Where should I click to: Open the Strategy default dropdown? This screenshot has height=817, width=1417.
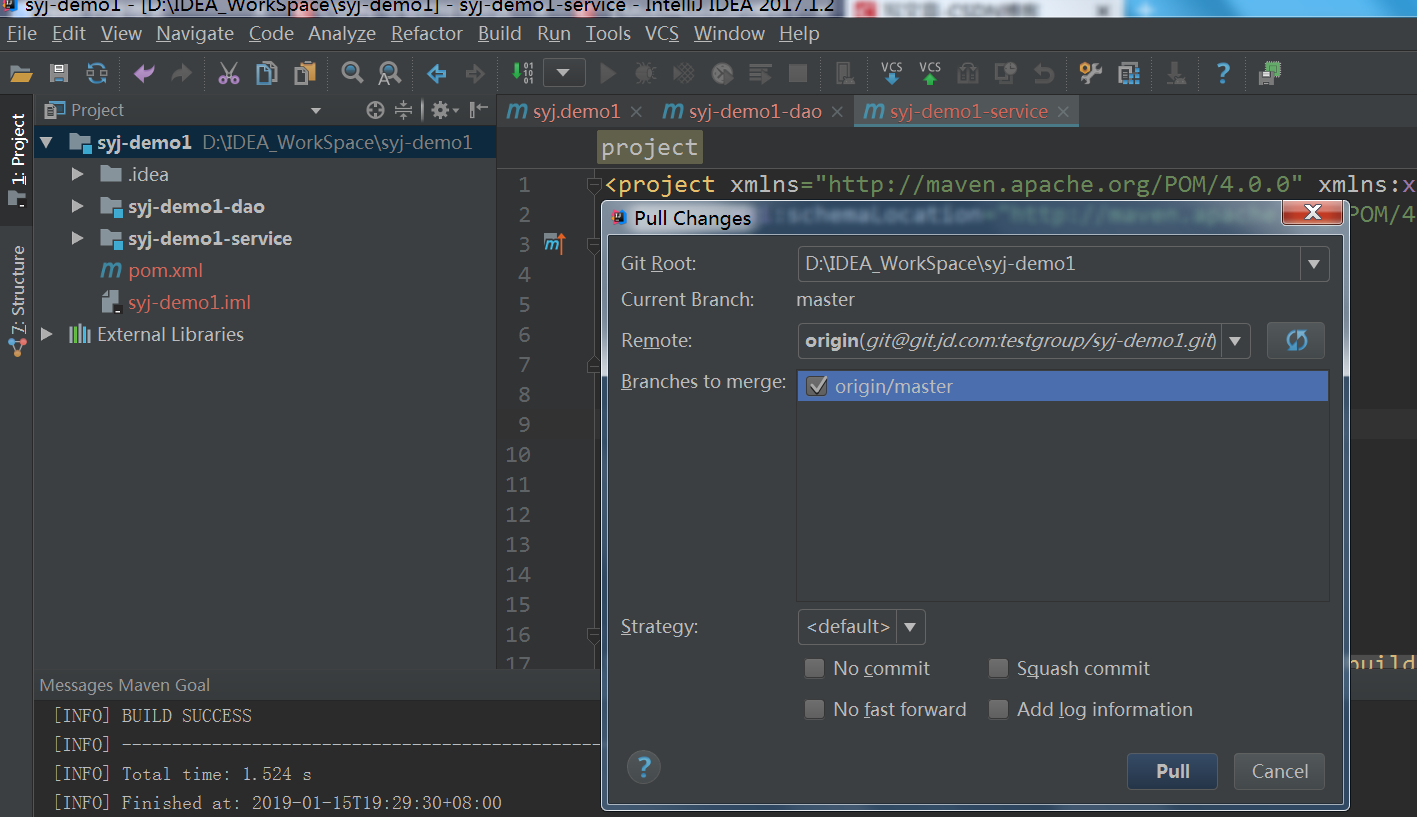910,627
